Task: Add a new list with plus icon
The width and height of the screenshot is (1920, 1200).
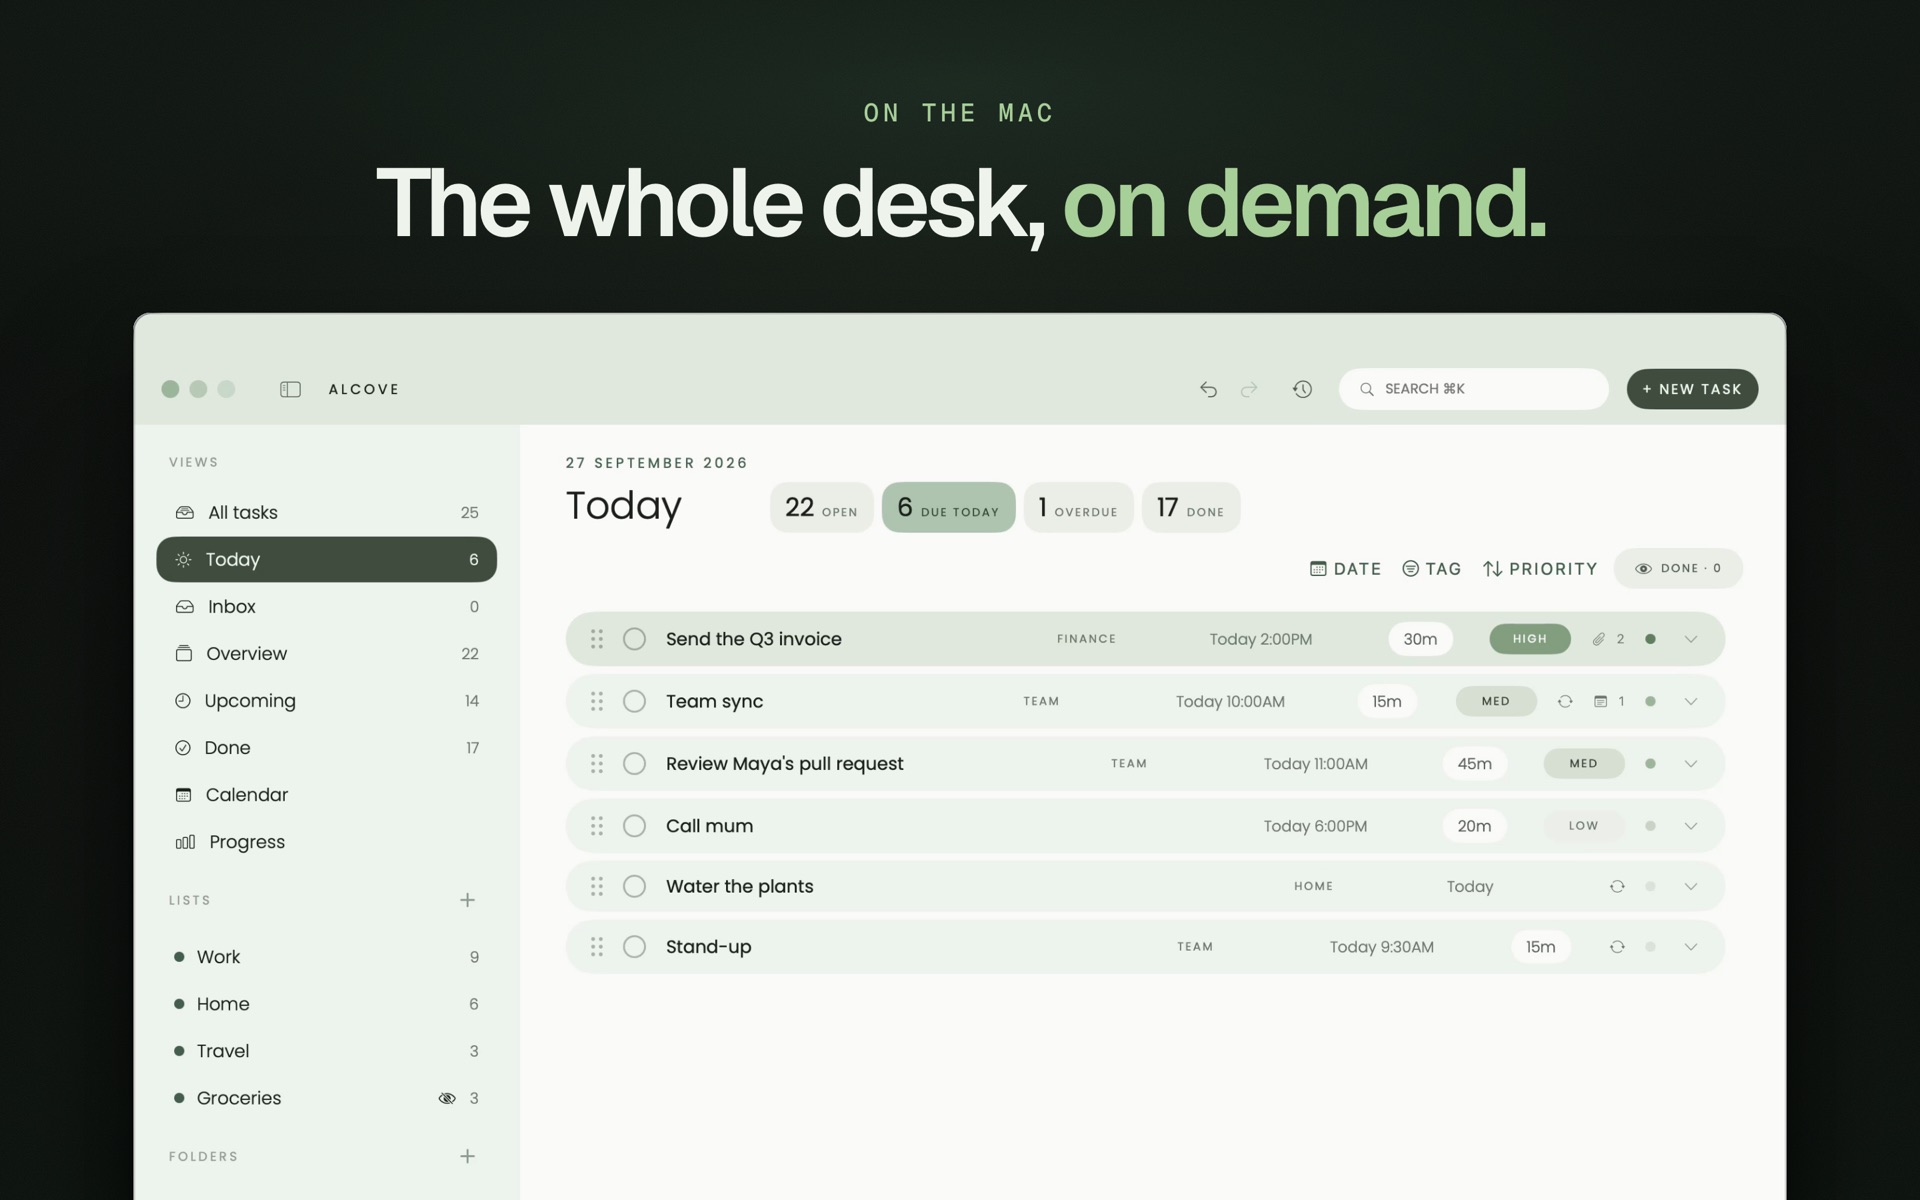Action: point(467,900)
